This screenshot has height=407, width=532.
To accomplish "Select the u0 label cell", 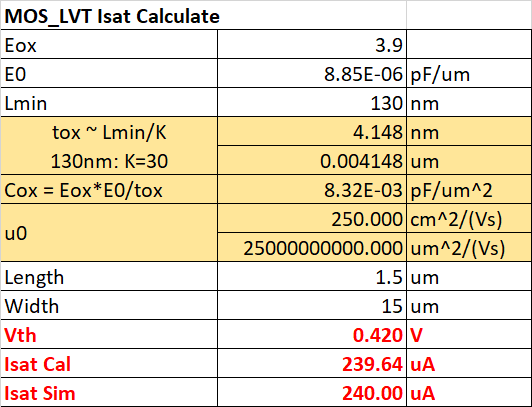I will 109,233.
